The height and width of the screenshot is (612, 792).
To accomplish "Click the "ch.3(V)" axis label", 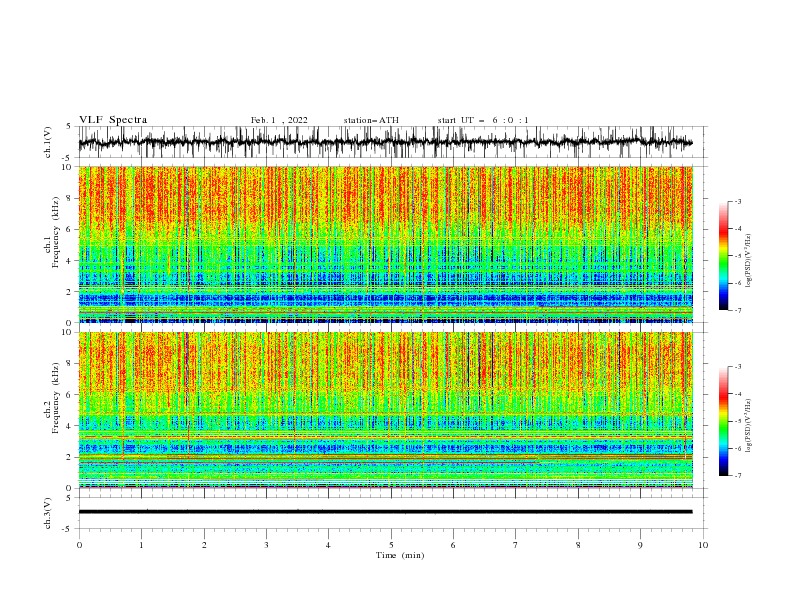I will (48, 513).
